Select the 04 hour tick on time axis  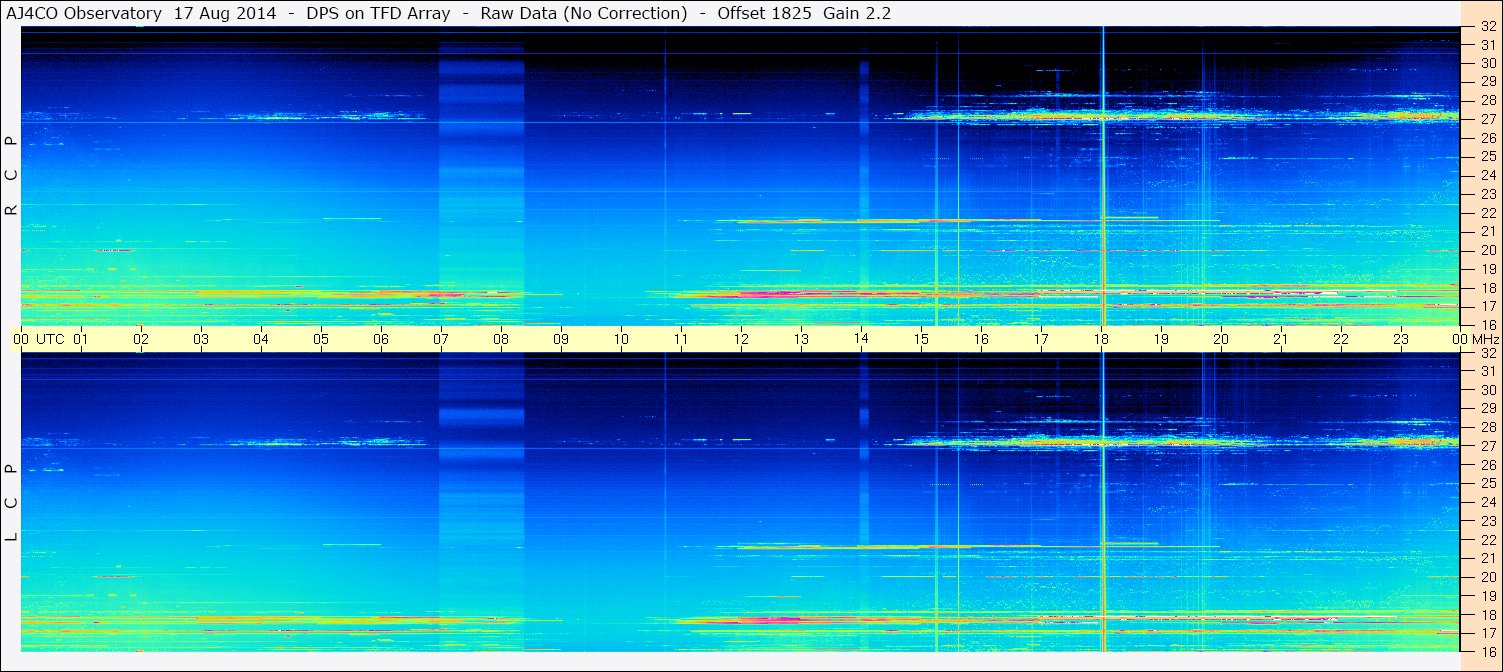click(x=261, y=339)
